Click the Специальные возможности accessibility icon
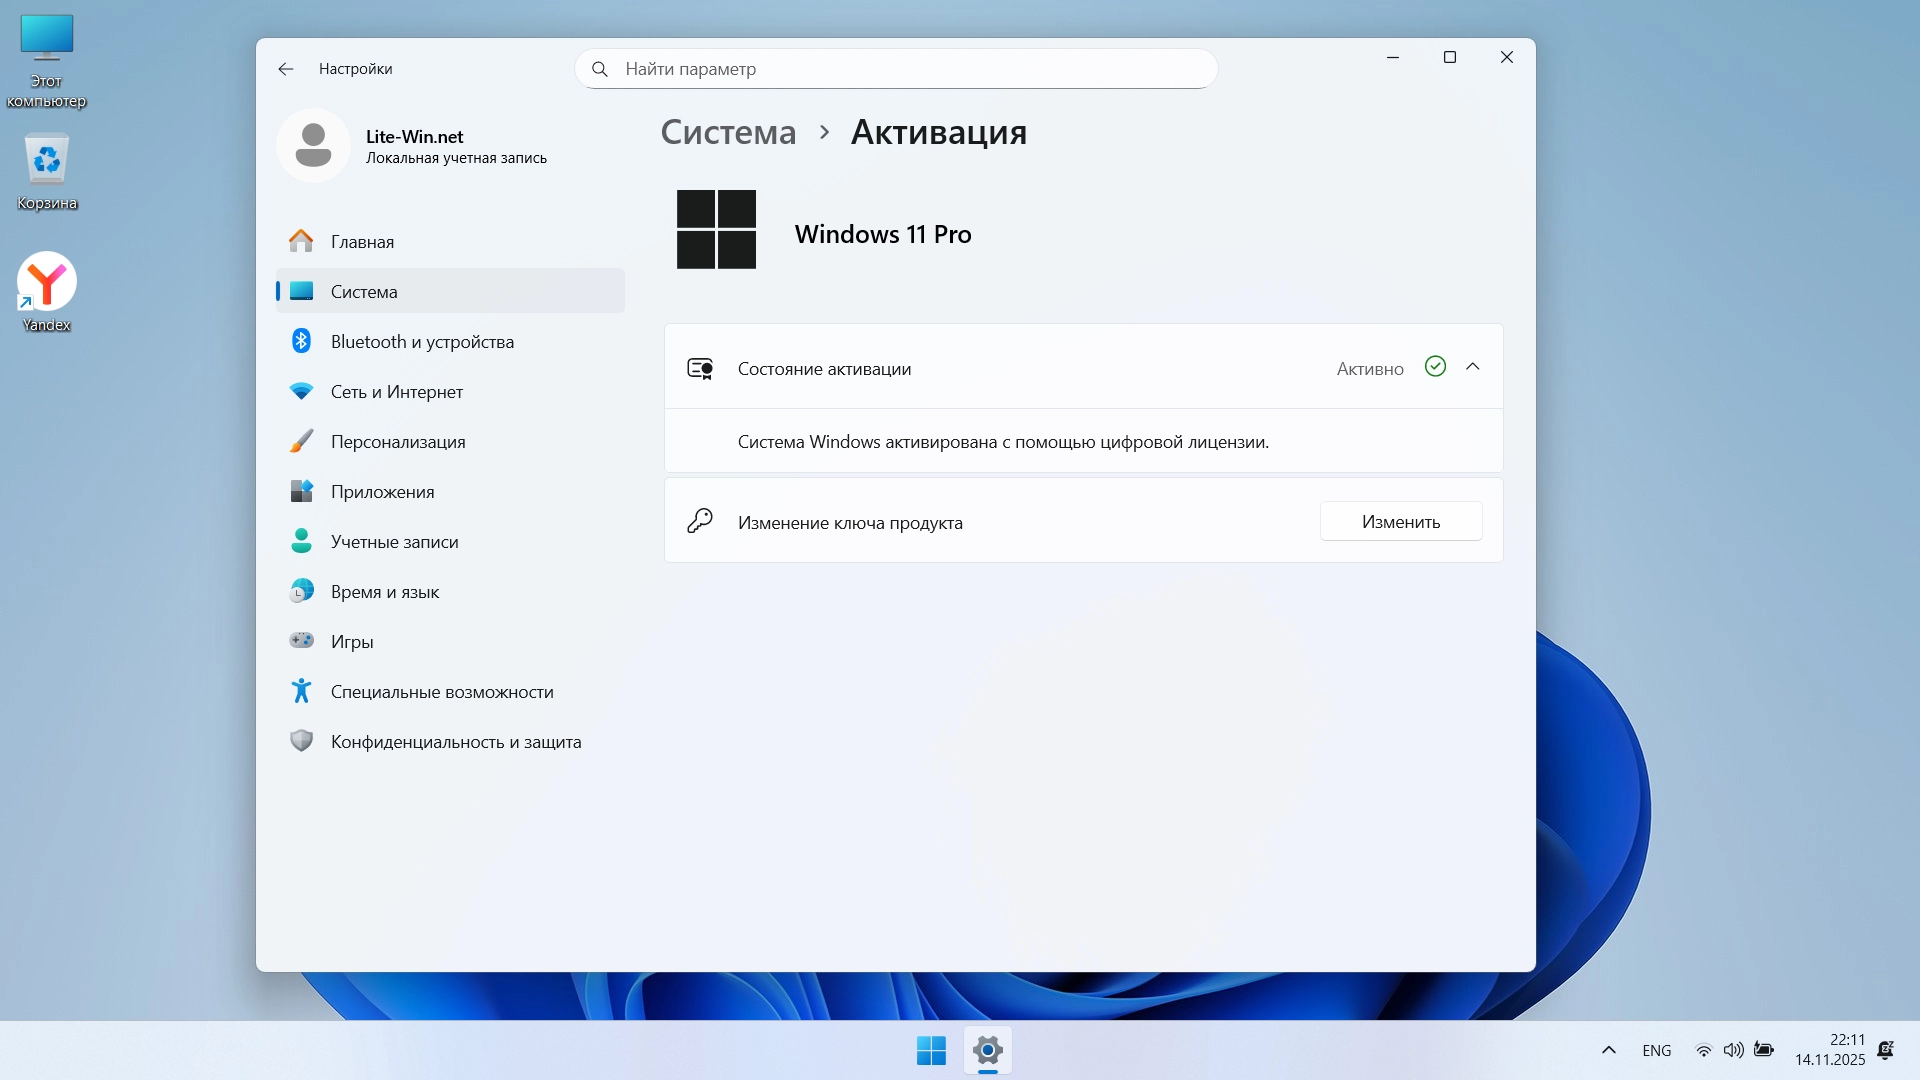The image size is (1920, 1080). [x=301, y=691]
